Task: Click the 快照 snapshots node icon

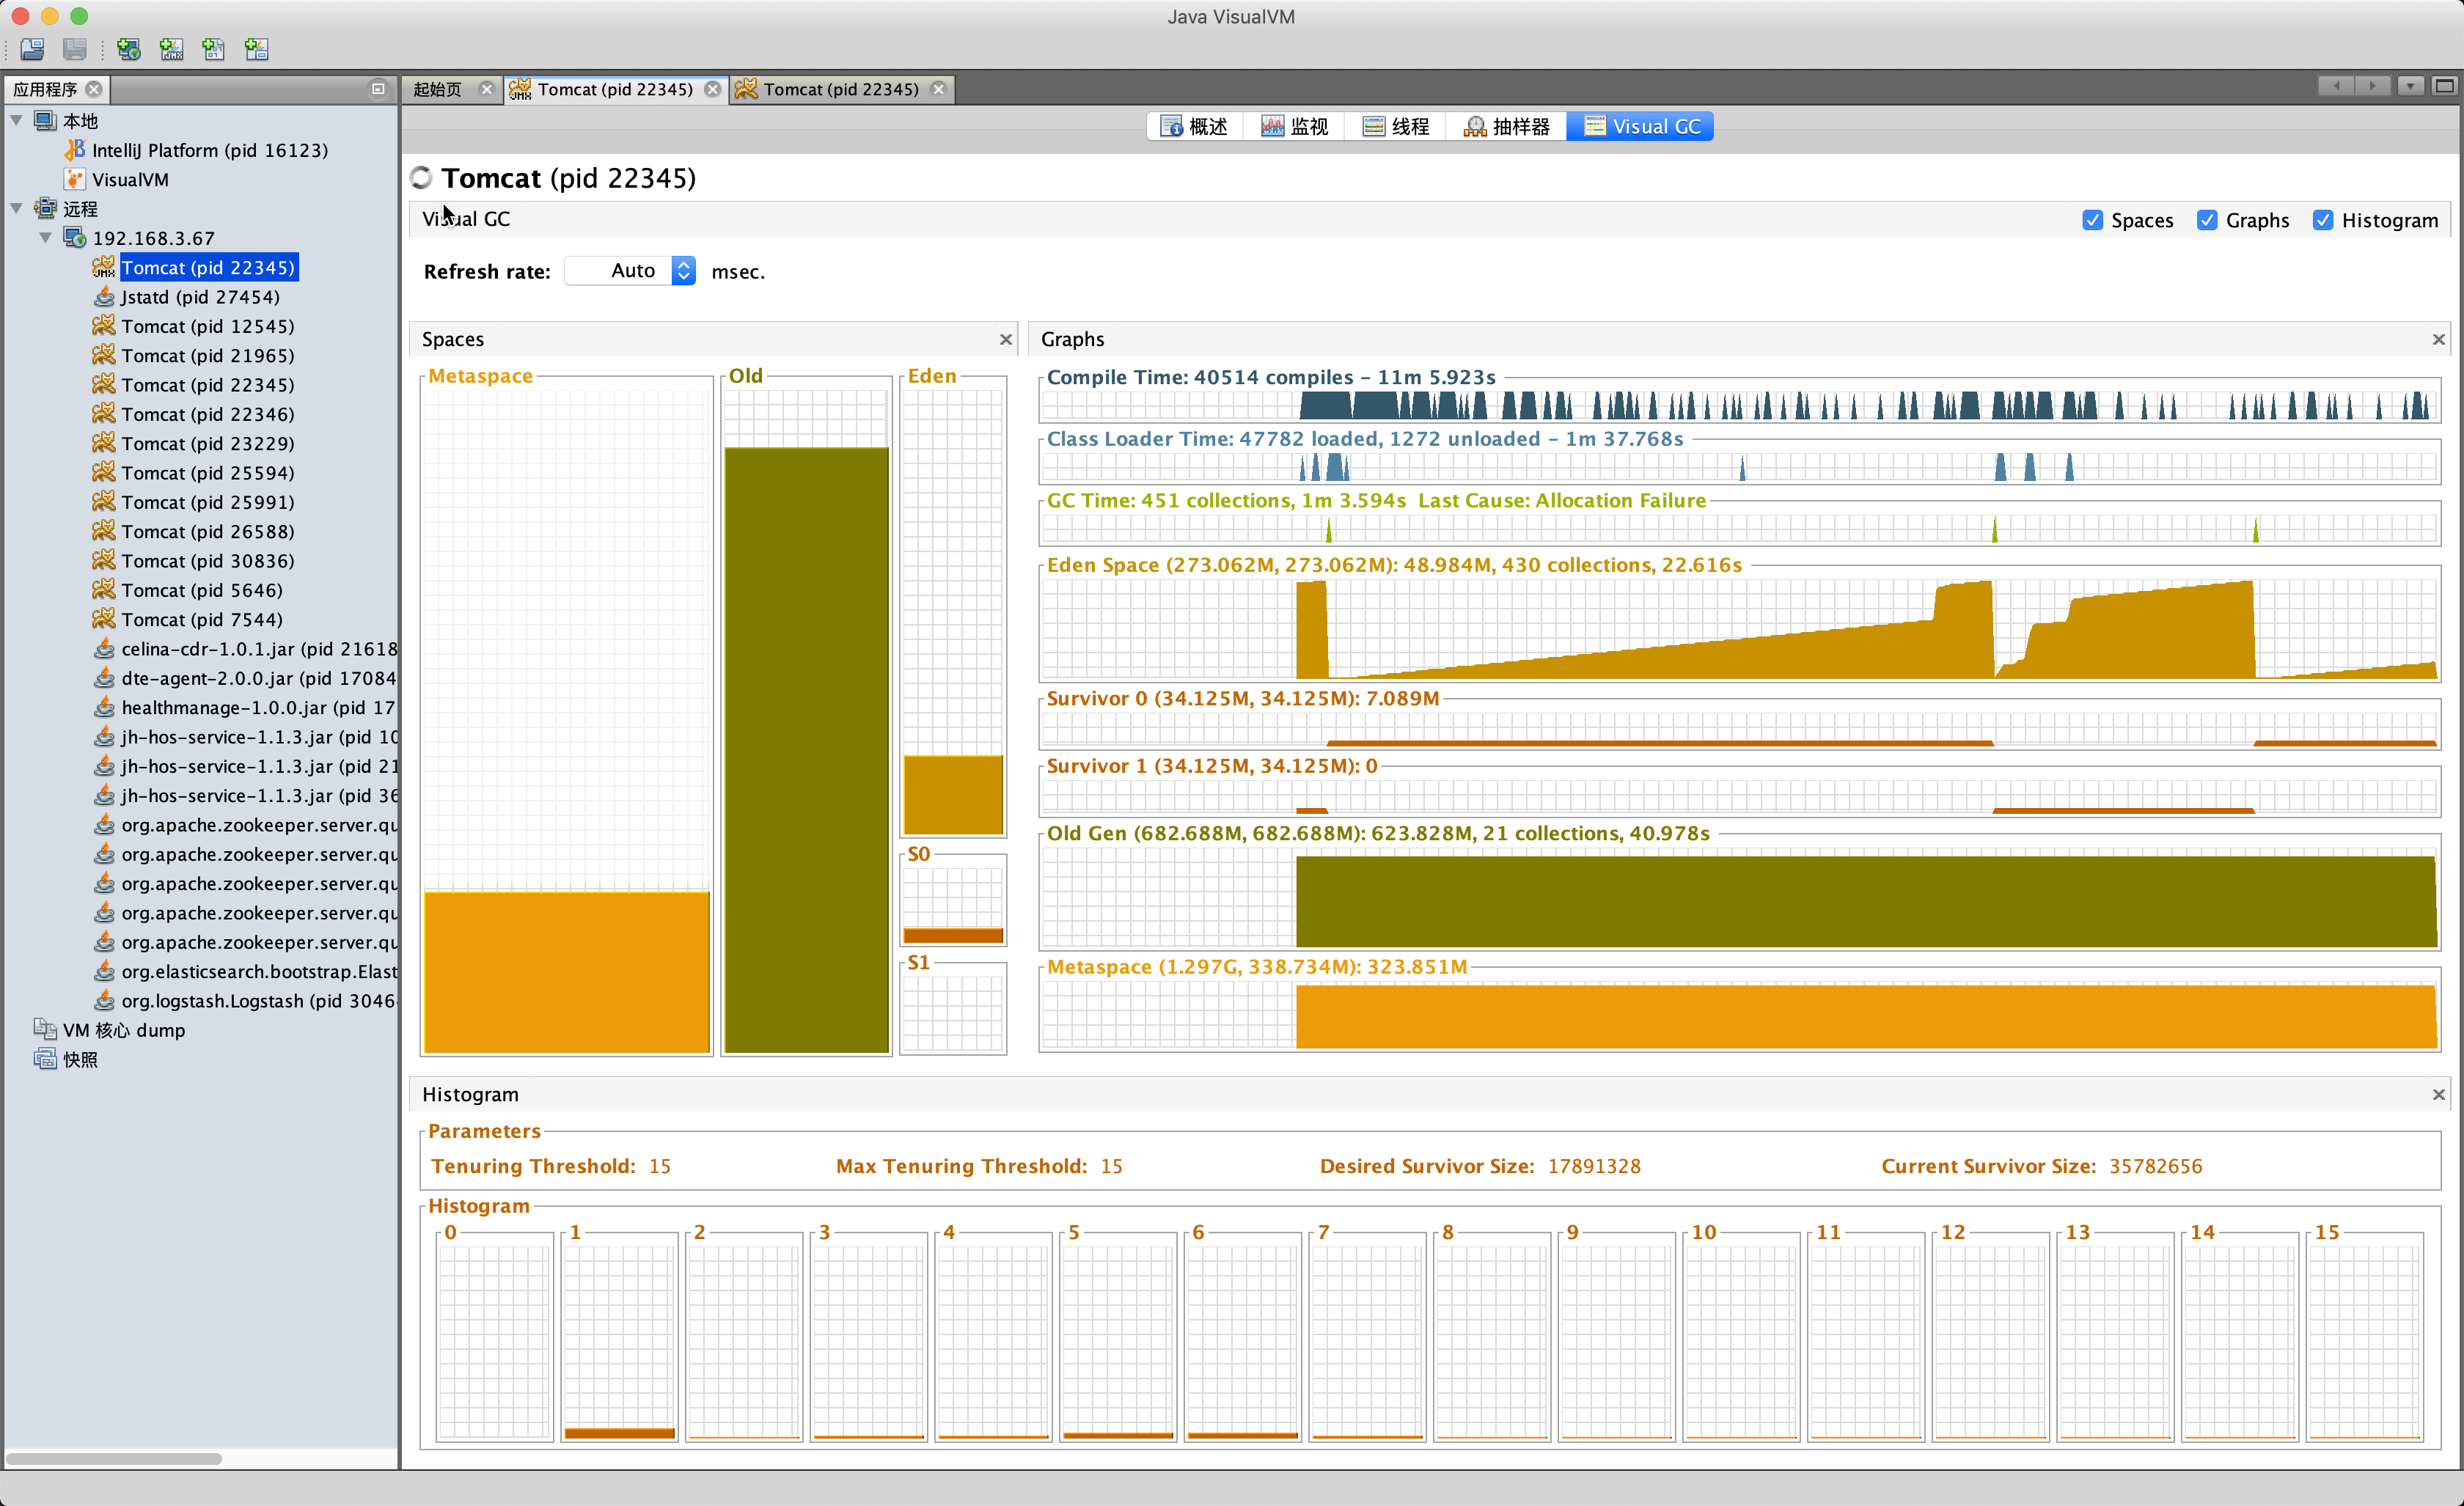Action: click(x=45, y=1059)
